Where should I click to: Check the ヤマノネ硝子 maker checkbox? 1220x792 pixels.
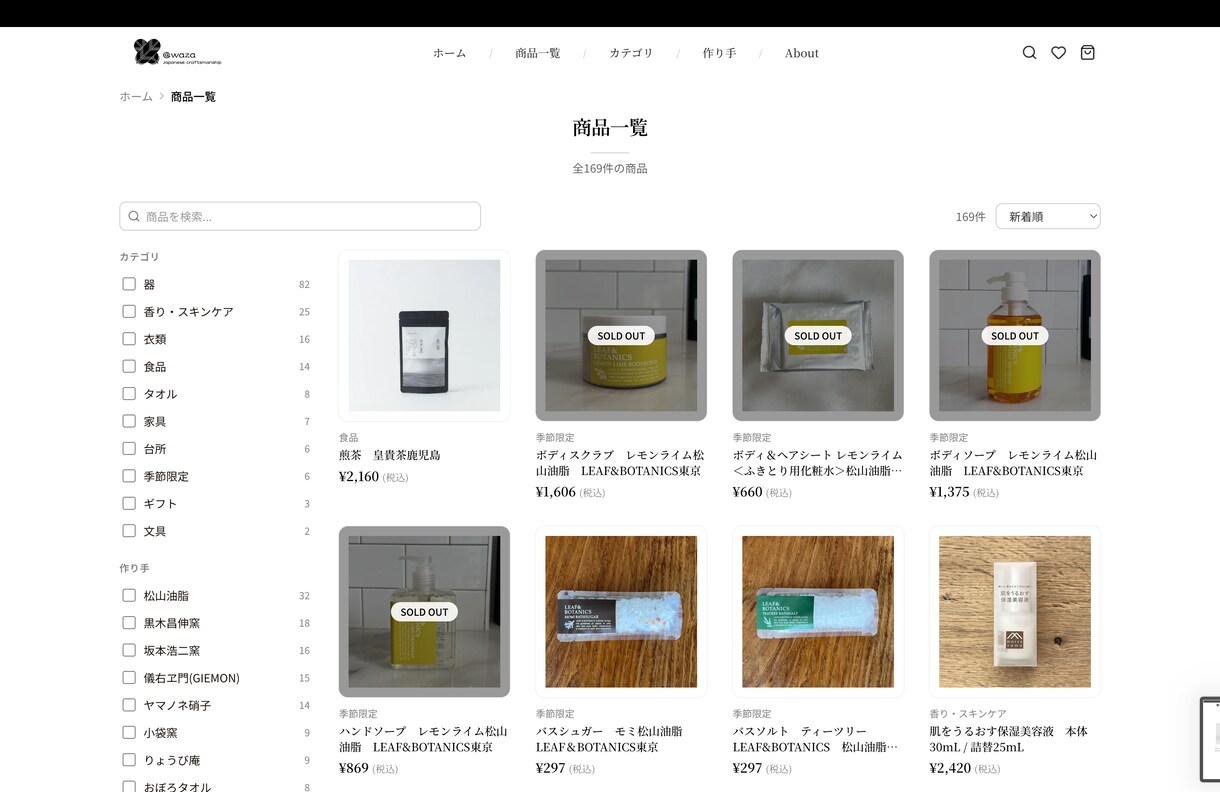[x=129, y=705]
